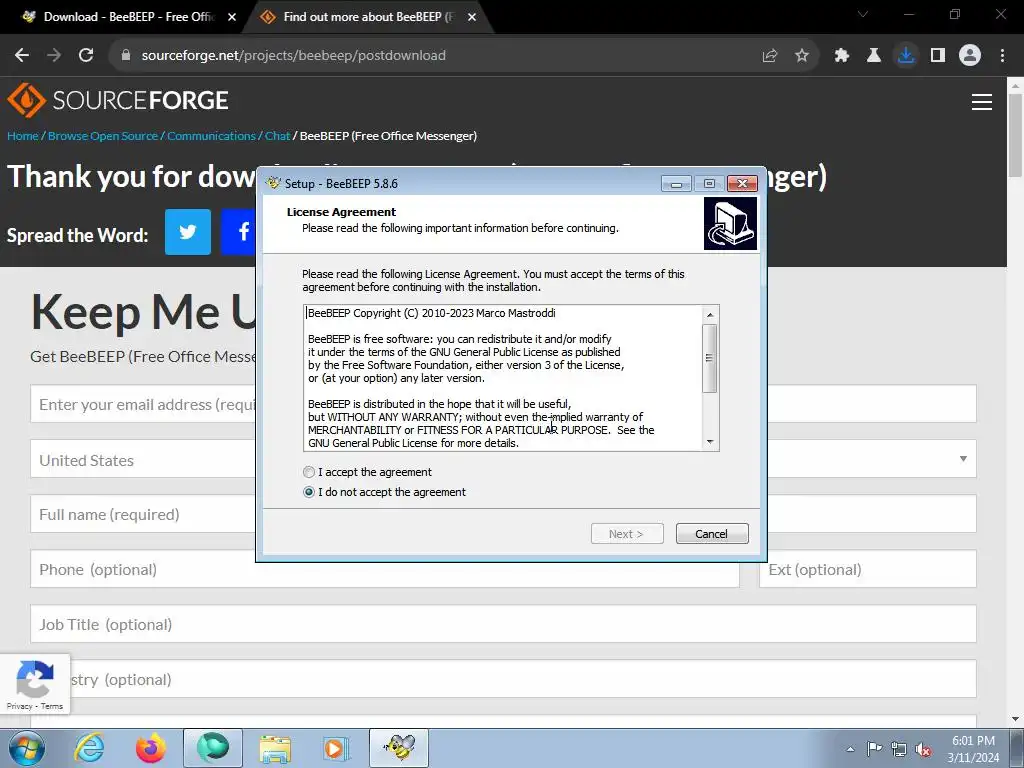The image size is (1024, 768).
Task: Click the share page icon in address bar
Action: point(770,56)
